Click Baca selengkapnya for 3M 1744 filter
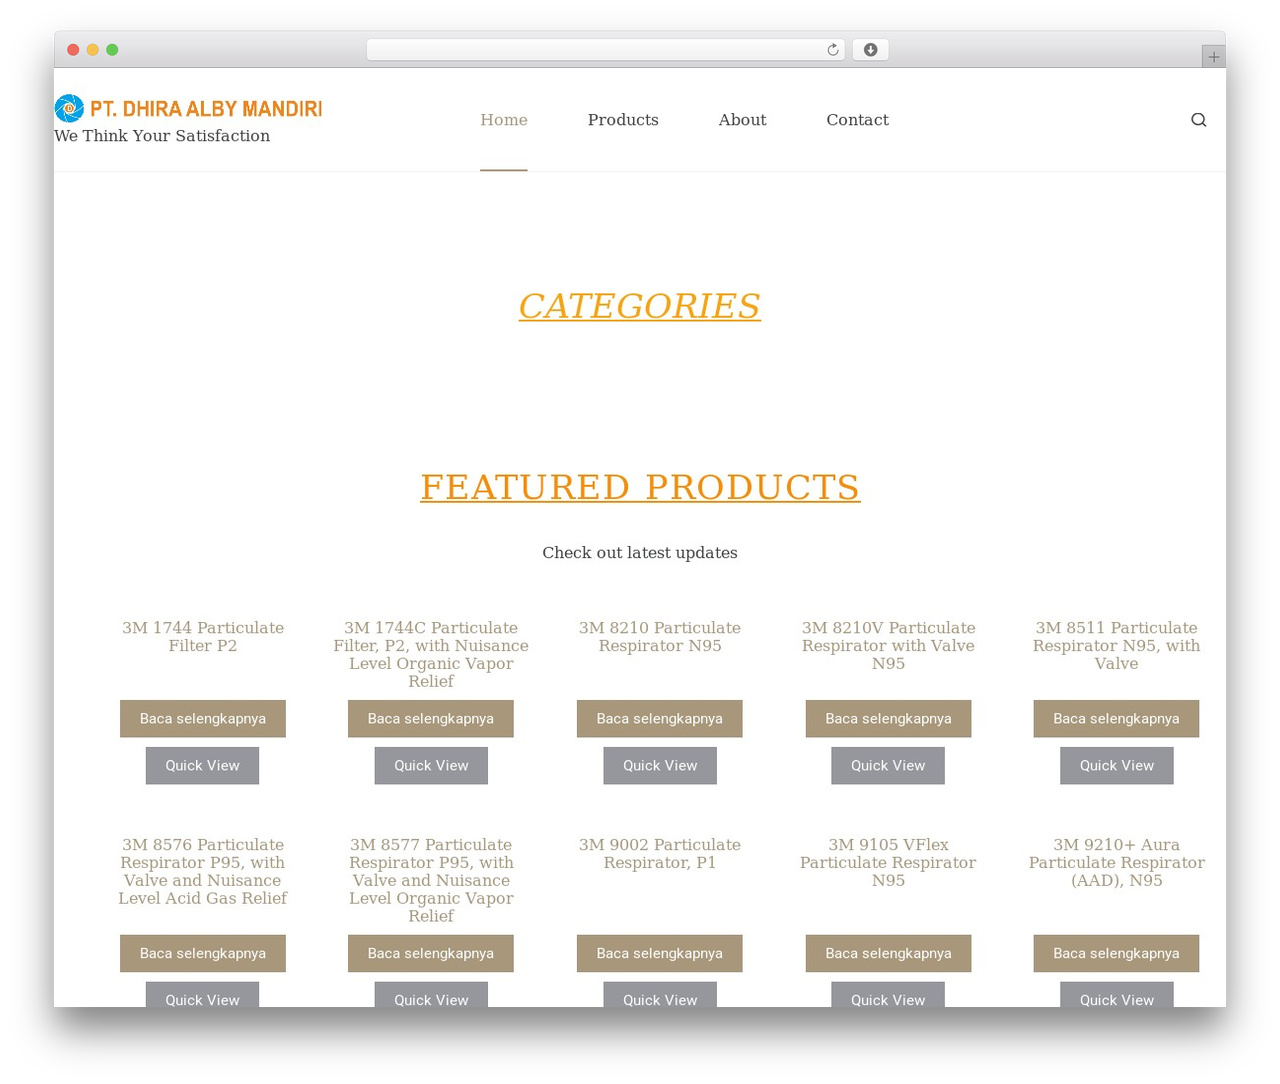The width and height of the screenshot is (1280, 1084). pyautogui.click(x=203, y=719)
